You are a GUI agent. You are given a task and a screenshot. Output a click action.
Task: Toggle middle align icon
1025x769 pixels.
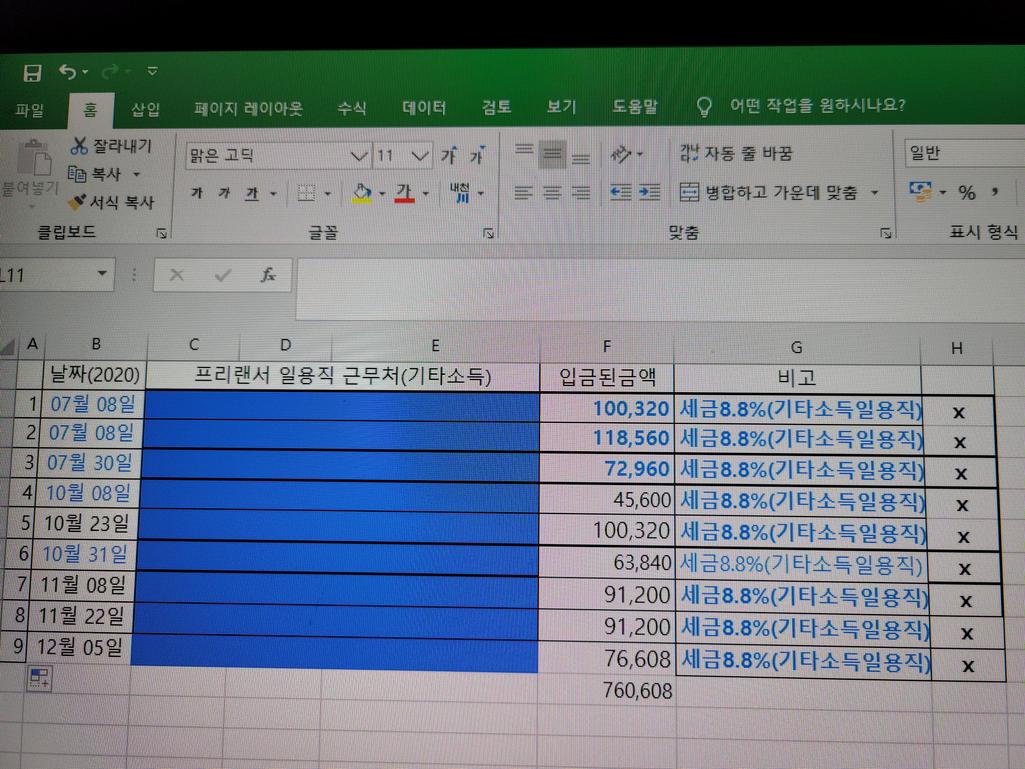(552, 155)
